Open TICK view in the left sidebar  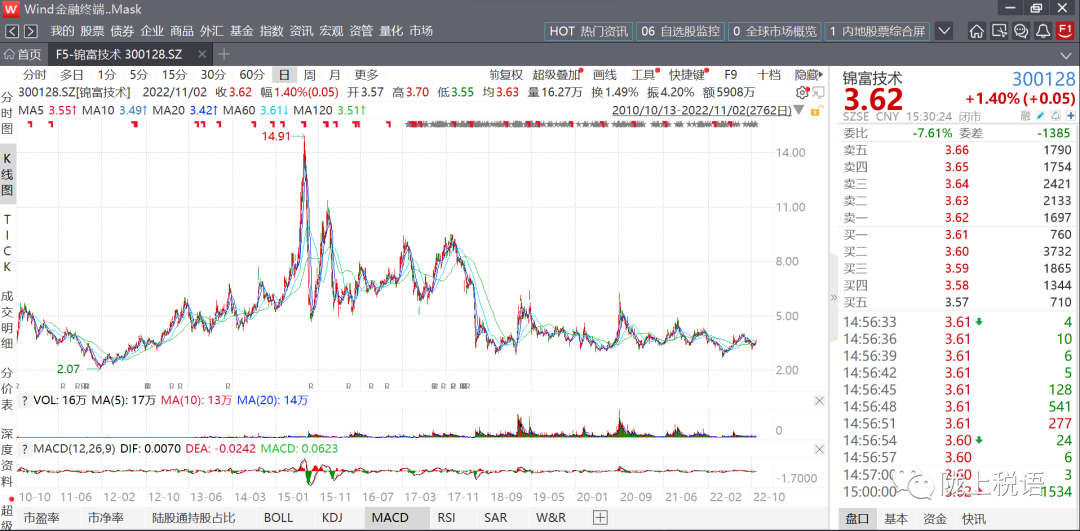(x=8, y=243)
